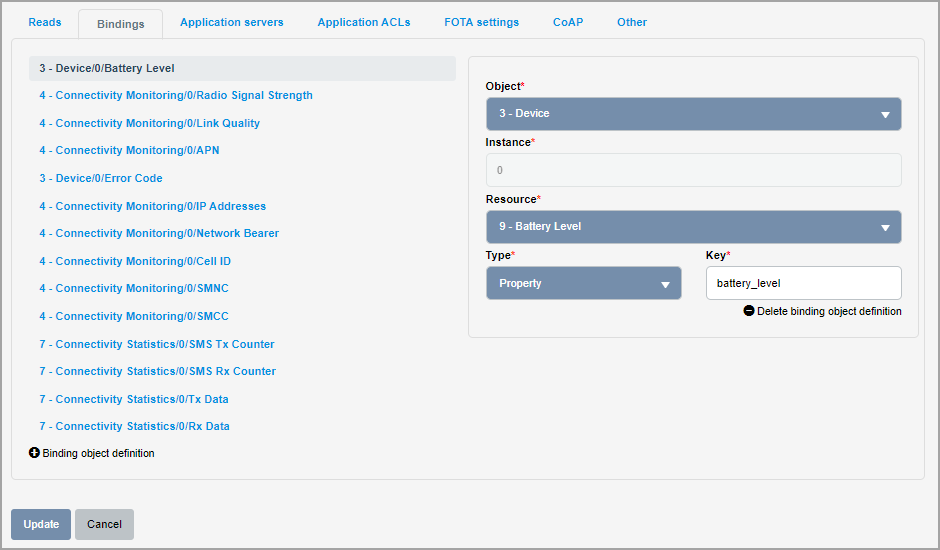
Task: Click the Cancel button
Action: [104, 524]
